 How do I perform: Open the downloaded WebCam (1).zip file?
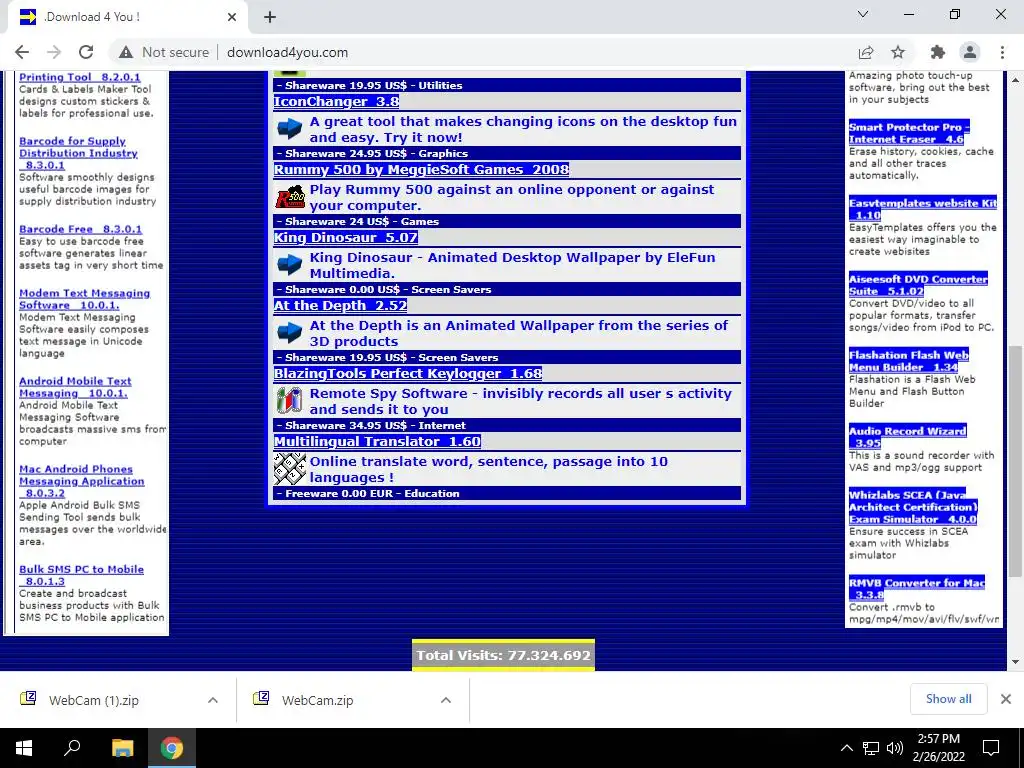tap(94, 700)
